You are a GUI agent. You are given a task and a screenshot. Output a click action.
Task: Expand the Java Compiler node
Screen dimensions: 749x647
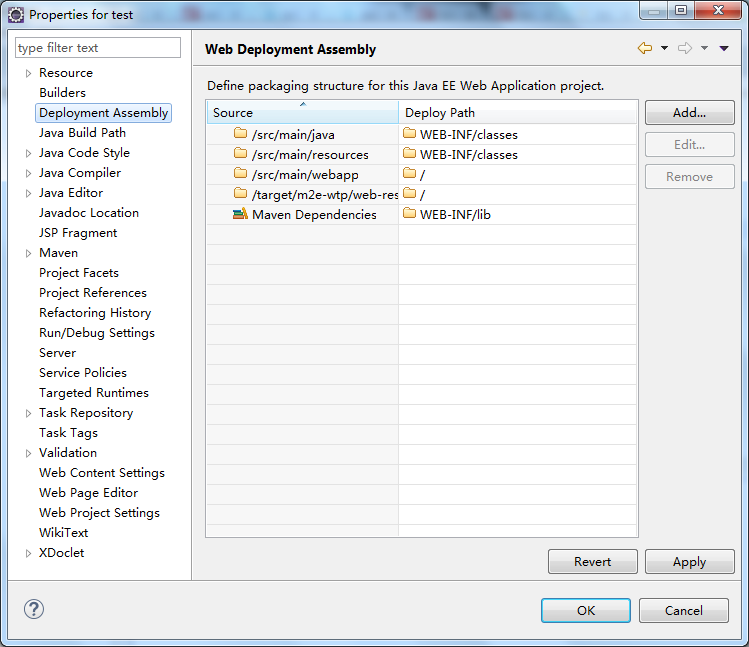(28, 173)
